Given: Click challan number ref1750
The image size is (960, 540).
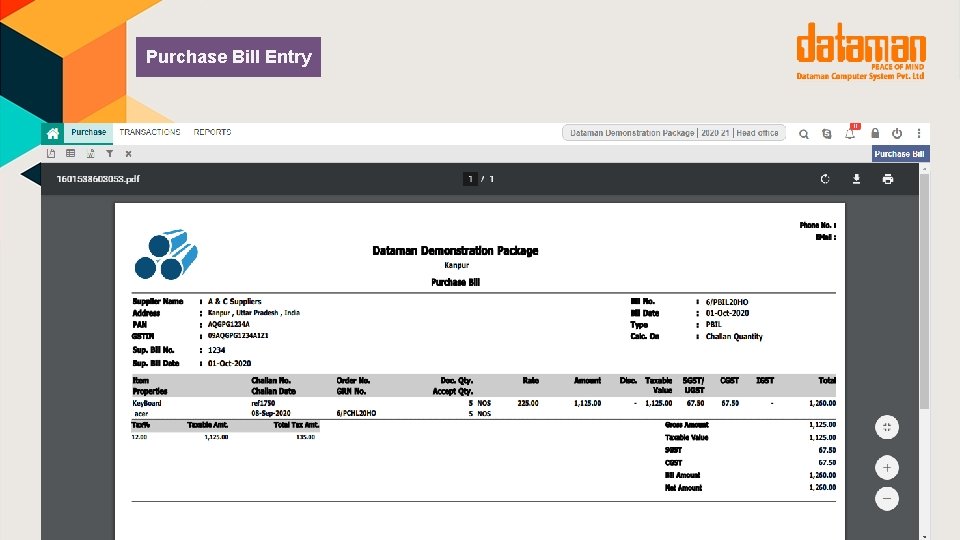Looking at the screenshot, I should coord(263,403).
